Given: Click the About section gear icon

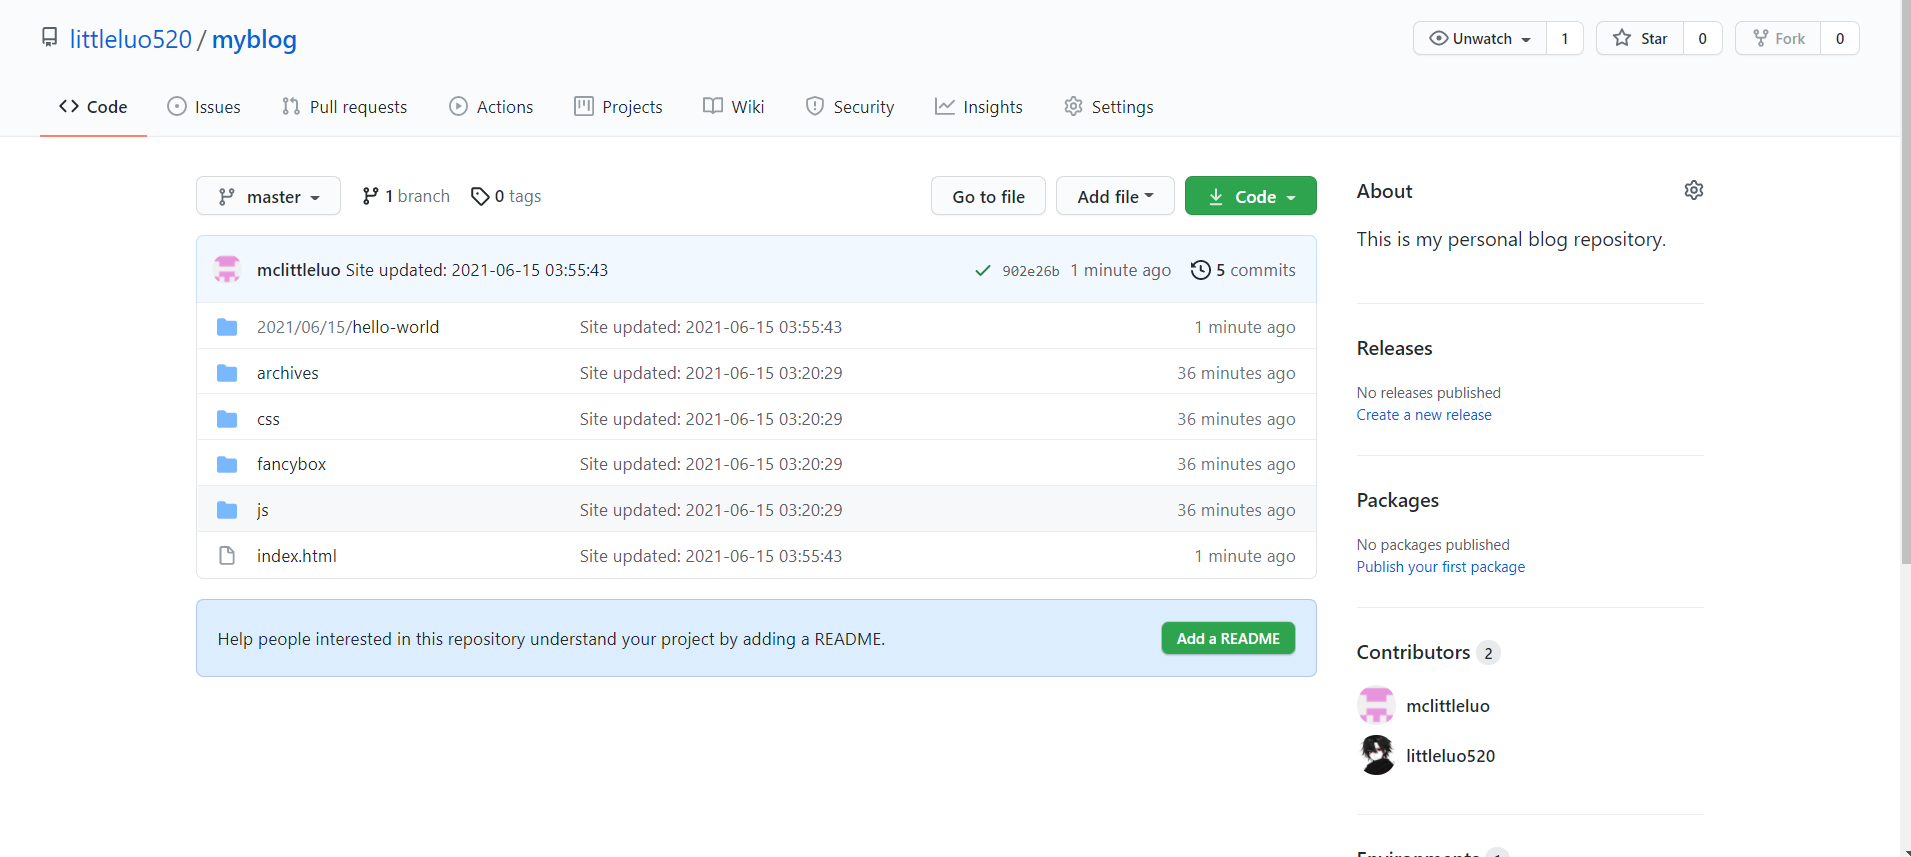Looking at the screenshot, I should [x=1693, y=190].
